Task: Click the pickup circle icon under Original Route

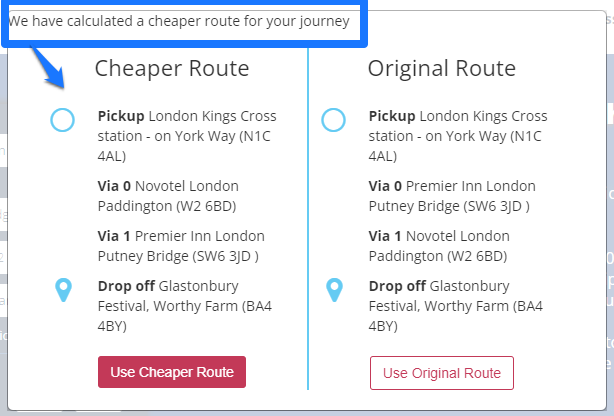Action: (x=333, y=120)
